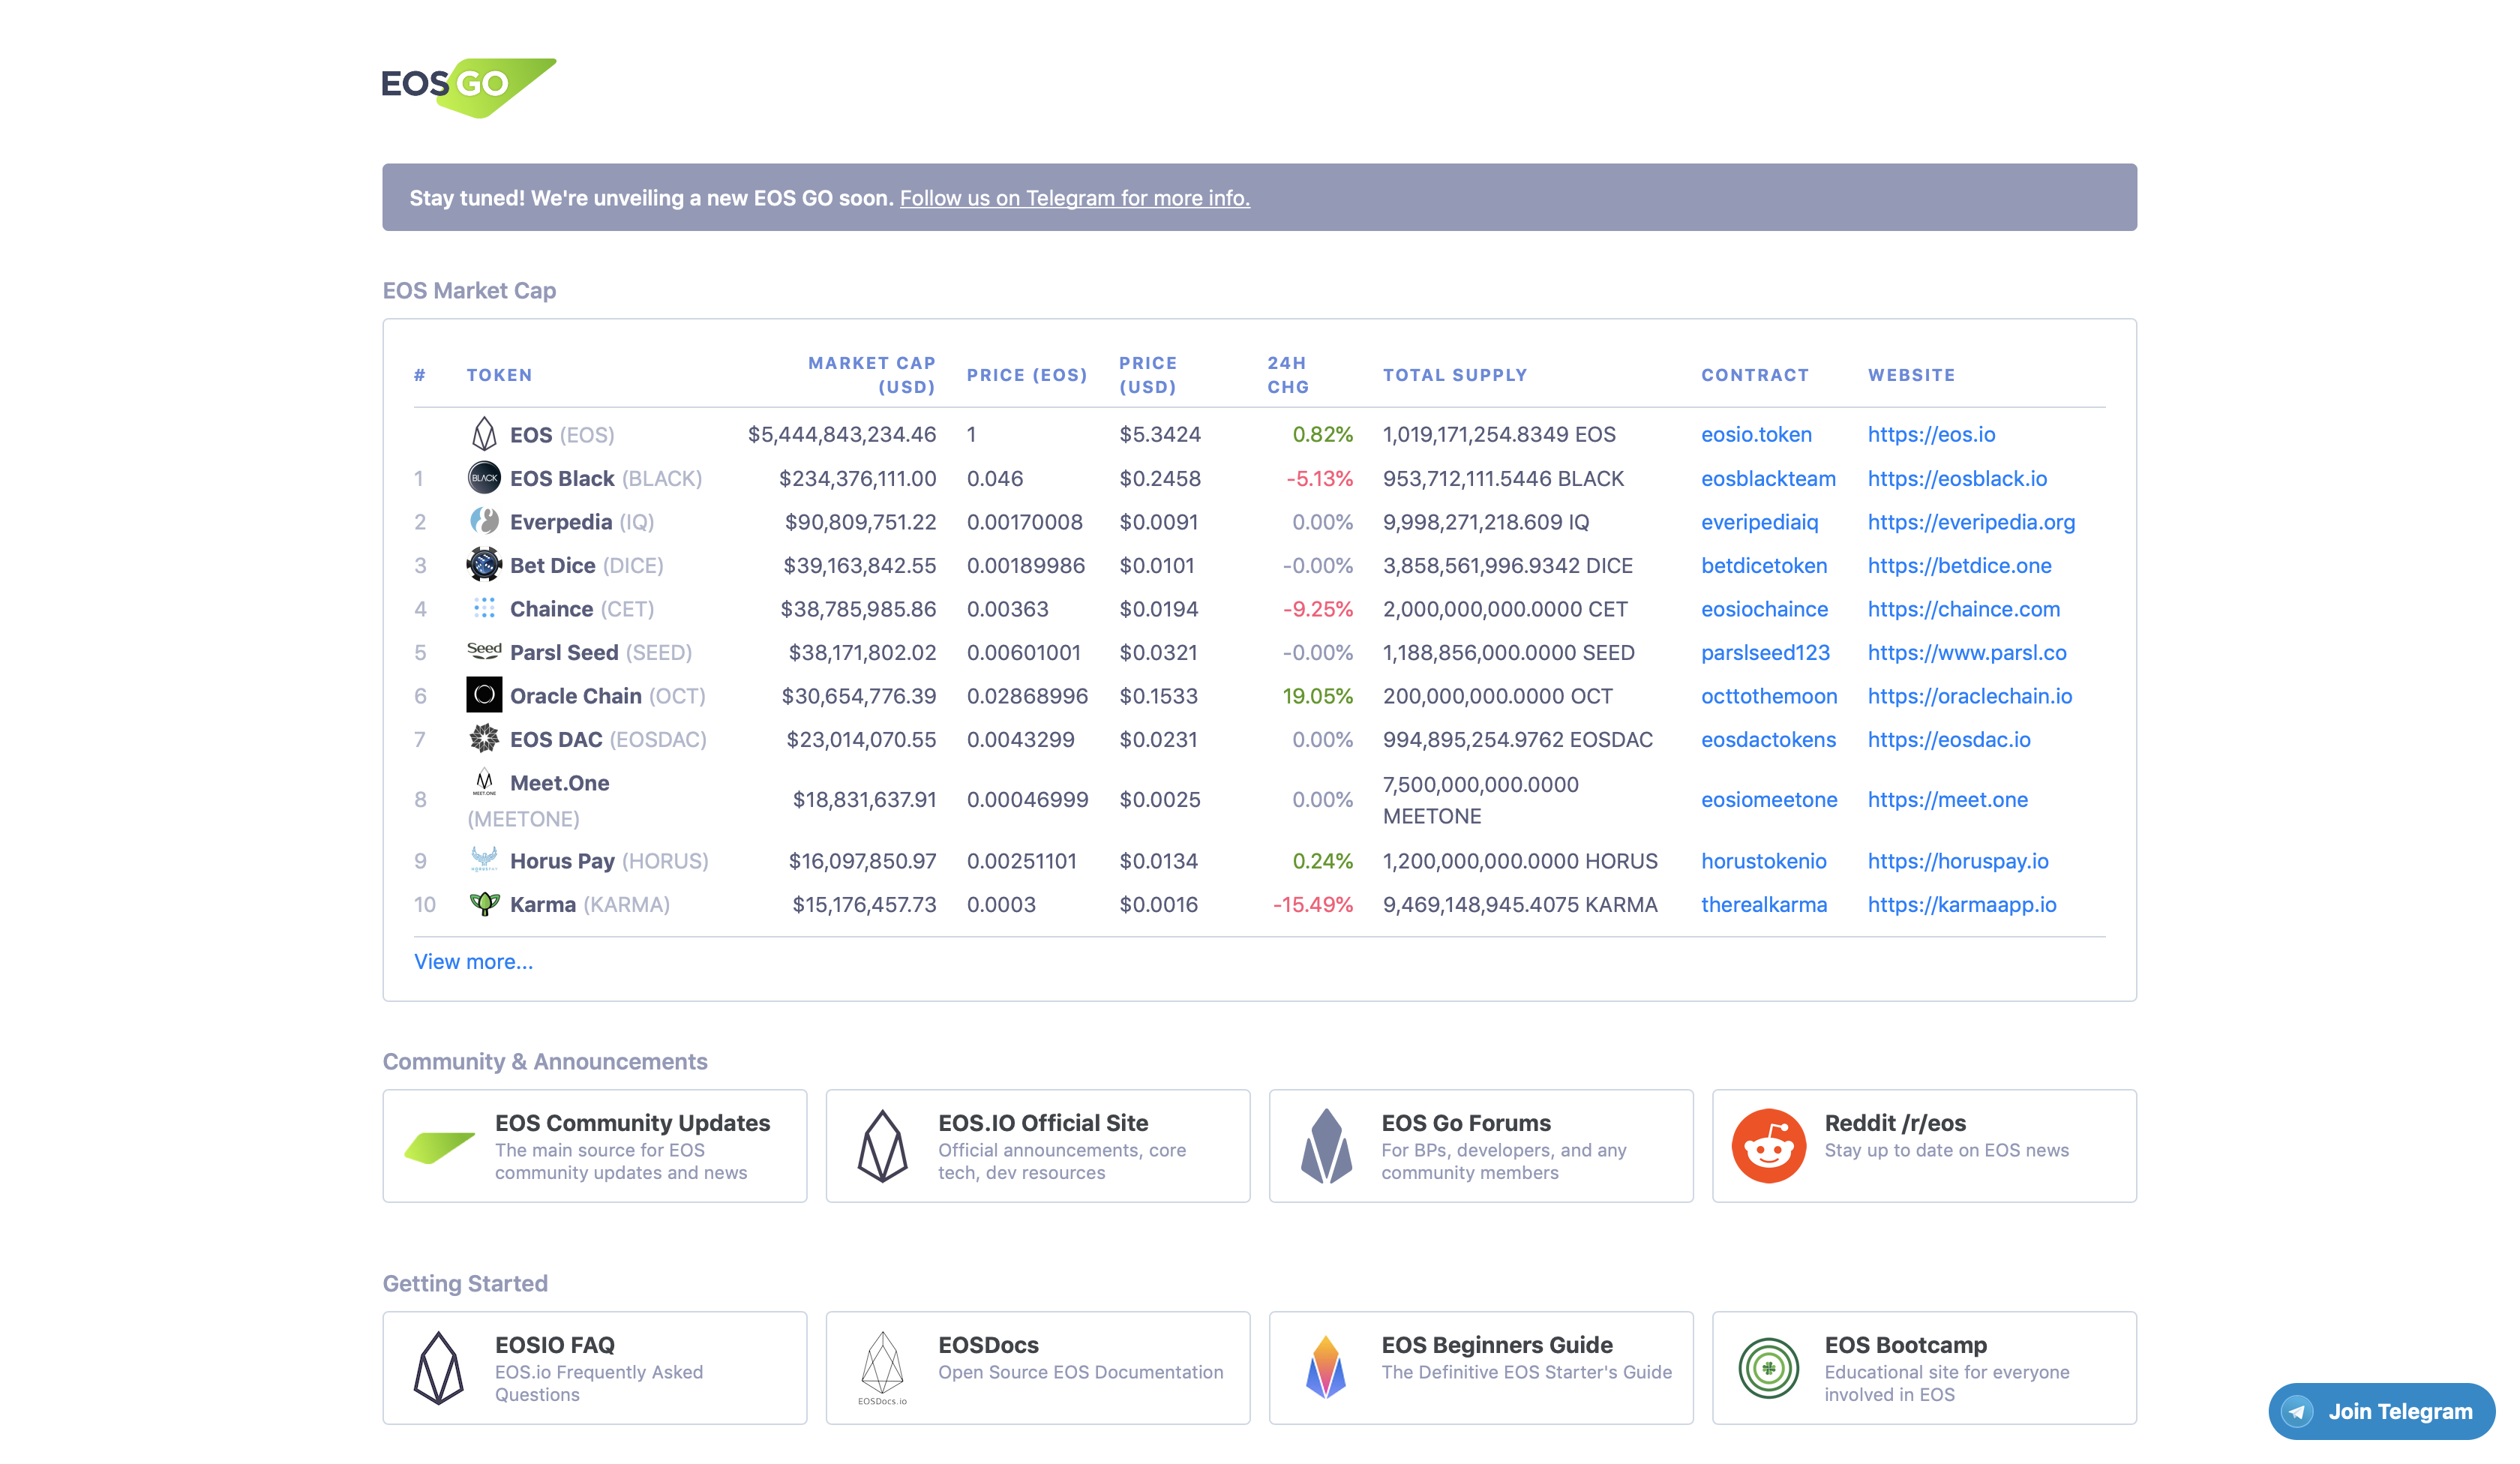Click the Reddit /r/eos card title
Viewport: 2520px width, 1464px height.
pos(1895,1123)
